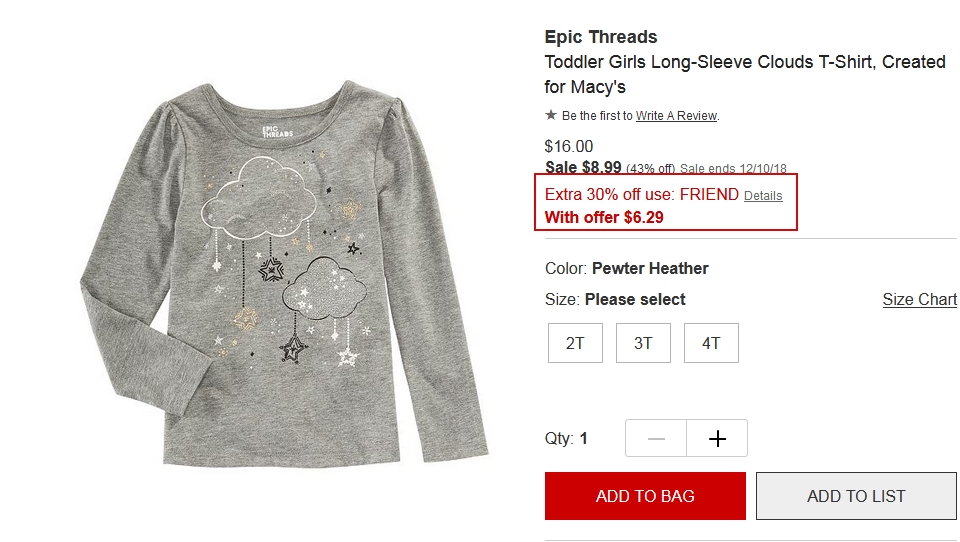This screenshot has width=960, height=542.
Task: Select size 2T
Action: pos(575,343)
